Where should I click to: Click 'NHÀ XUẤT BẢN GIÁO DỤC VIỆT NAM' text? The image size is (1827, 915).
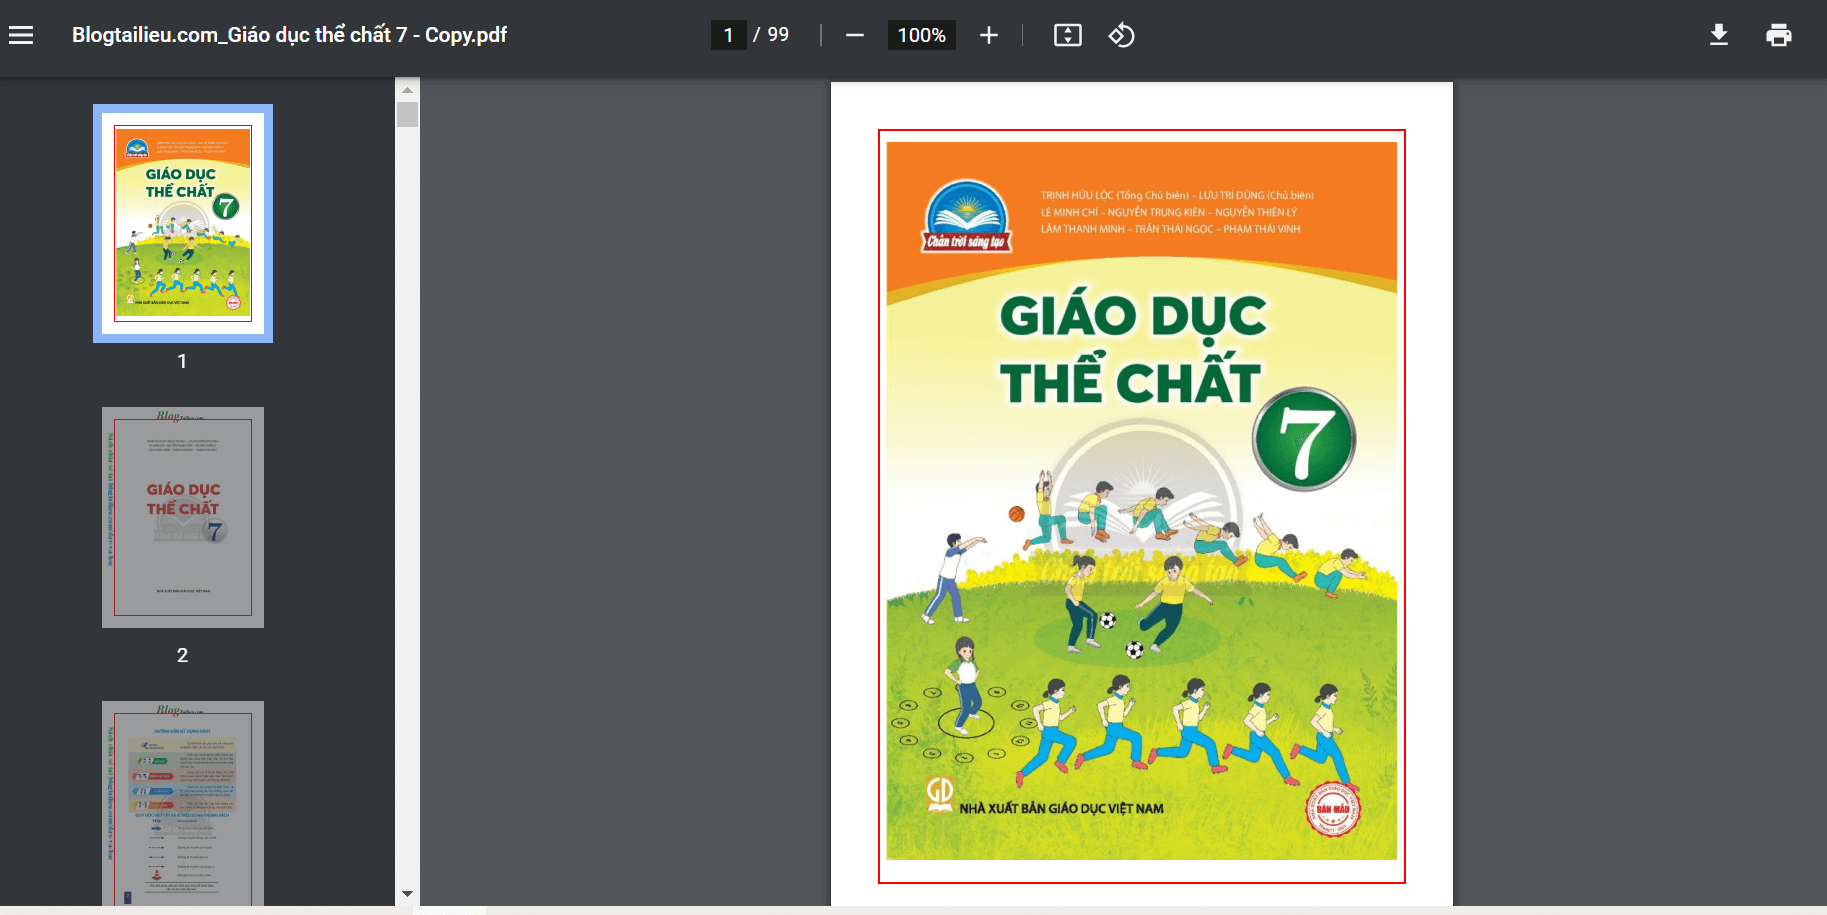tap(1061, 808)
